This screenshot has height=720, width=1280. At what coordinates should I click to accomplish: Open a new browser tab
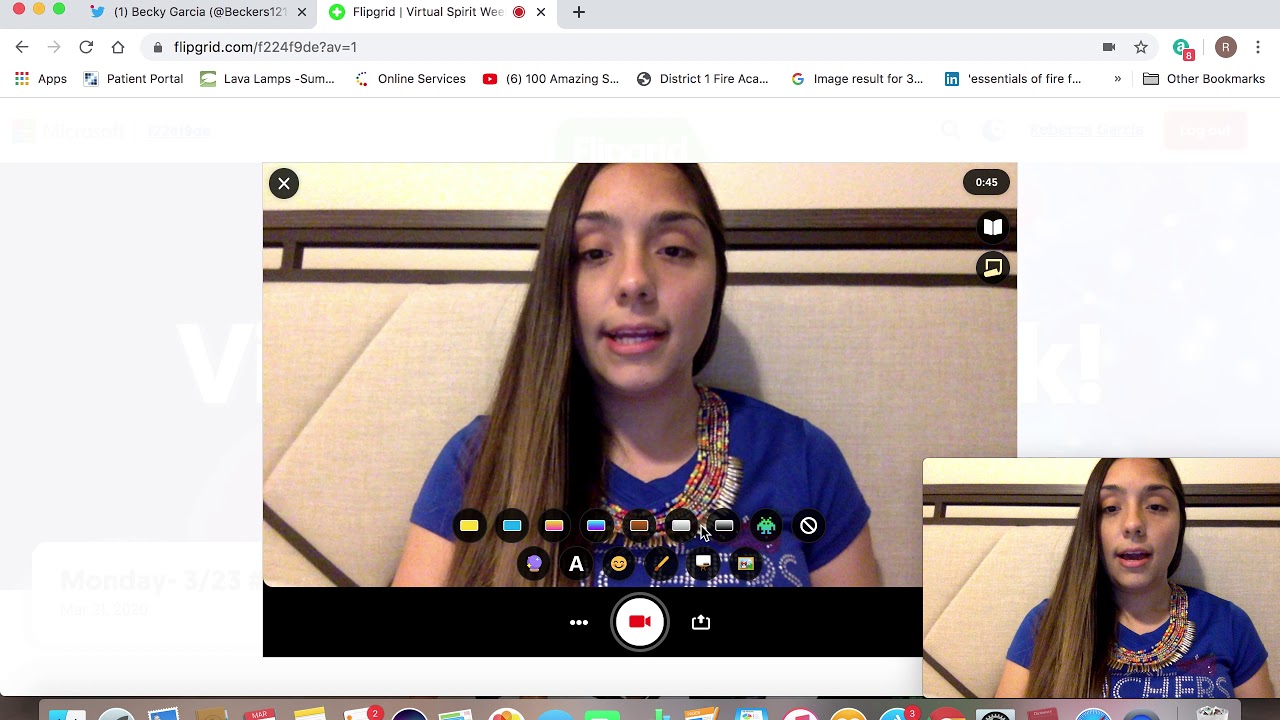(x=579, y=12)
